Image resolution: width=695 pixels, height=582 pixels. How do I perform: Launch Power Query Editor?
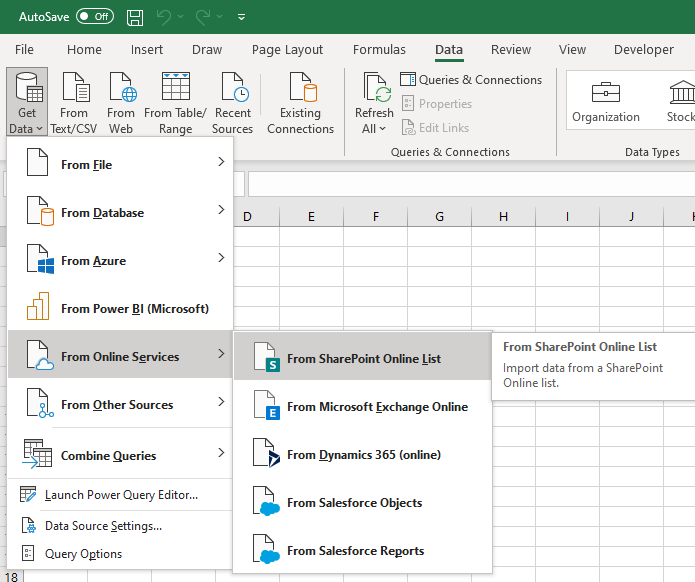(x=120, y=495)
